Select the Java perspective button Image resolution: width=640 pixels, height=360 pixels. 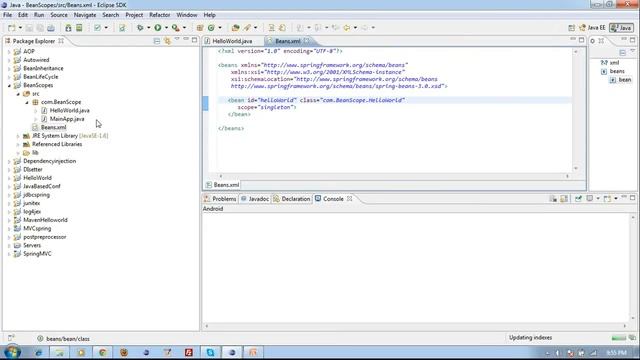pyautogui.click(x=621, y=28)
